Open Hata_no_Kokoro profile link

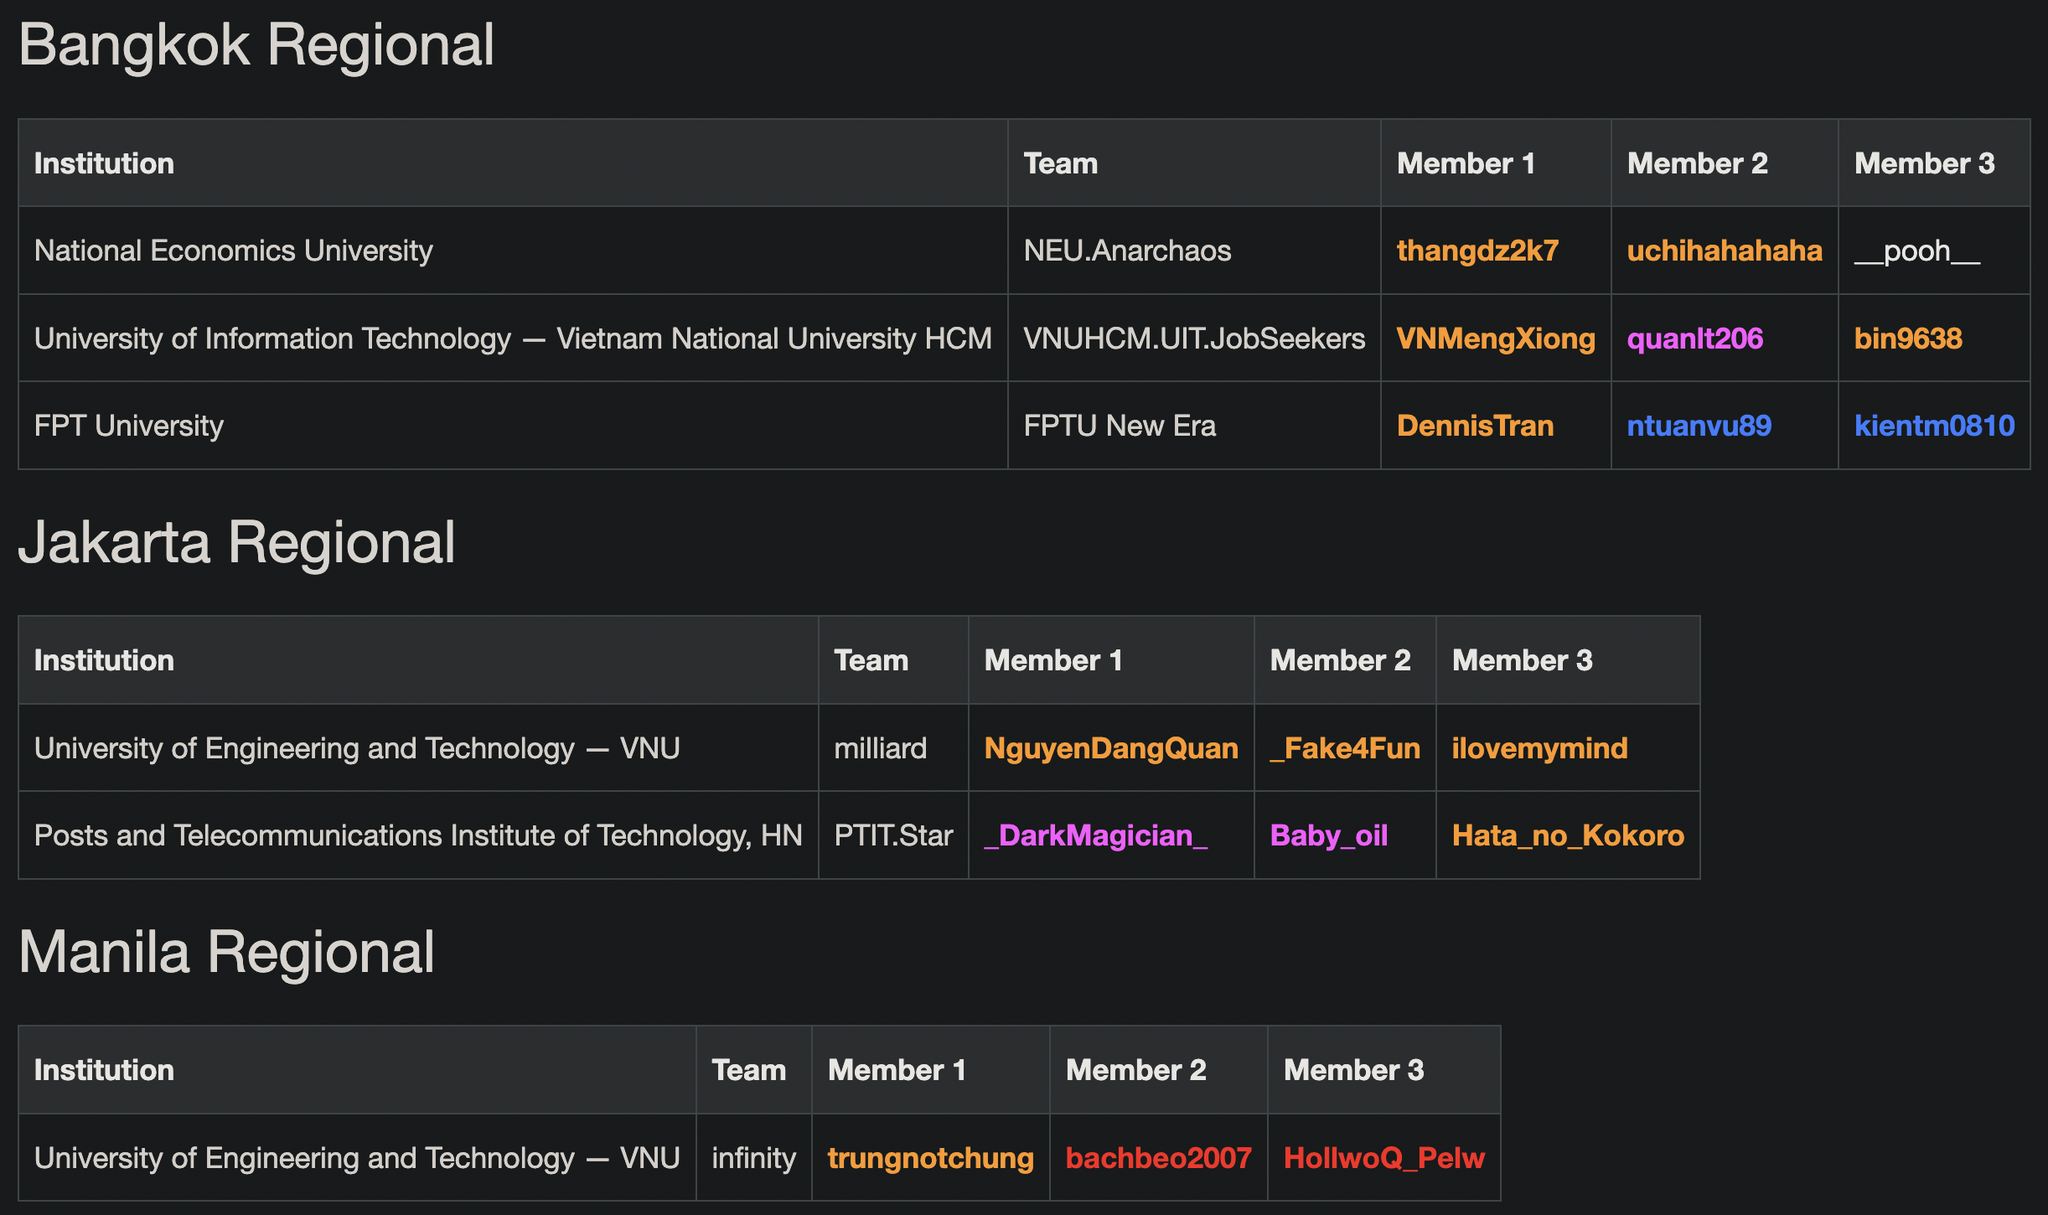(1567, 835)
